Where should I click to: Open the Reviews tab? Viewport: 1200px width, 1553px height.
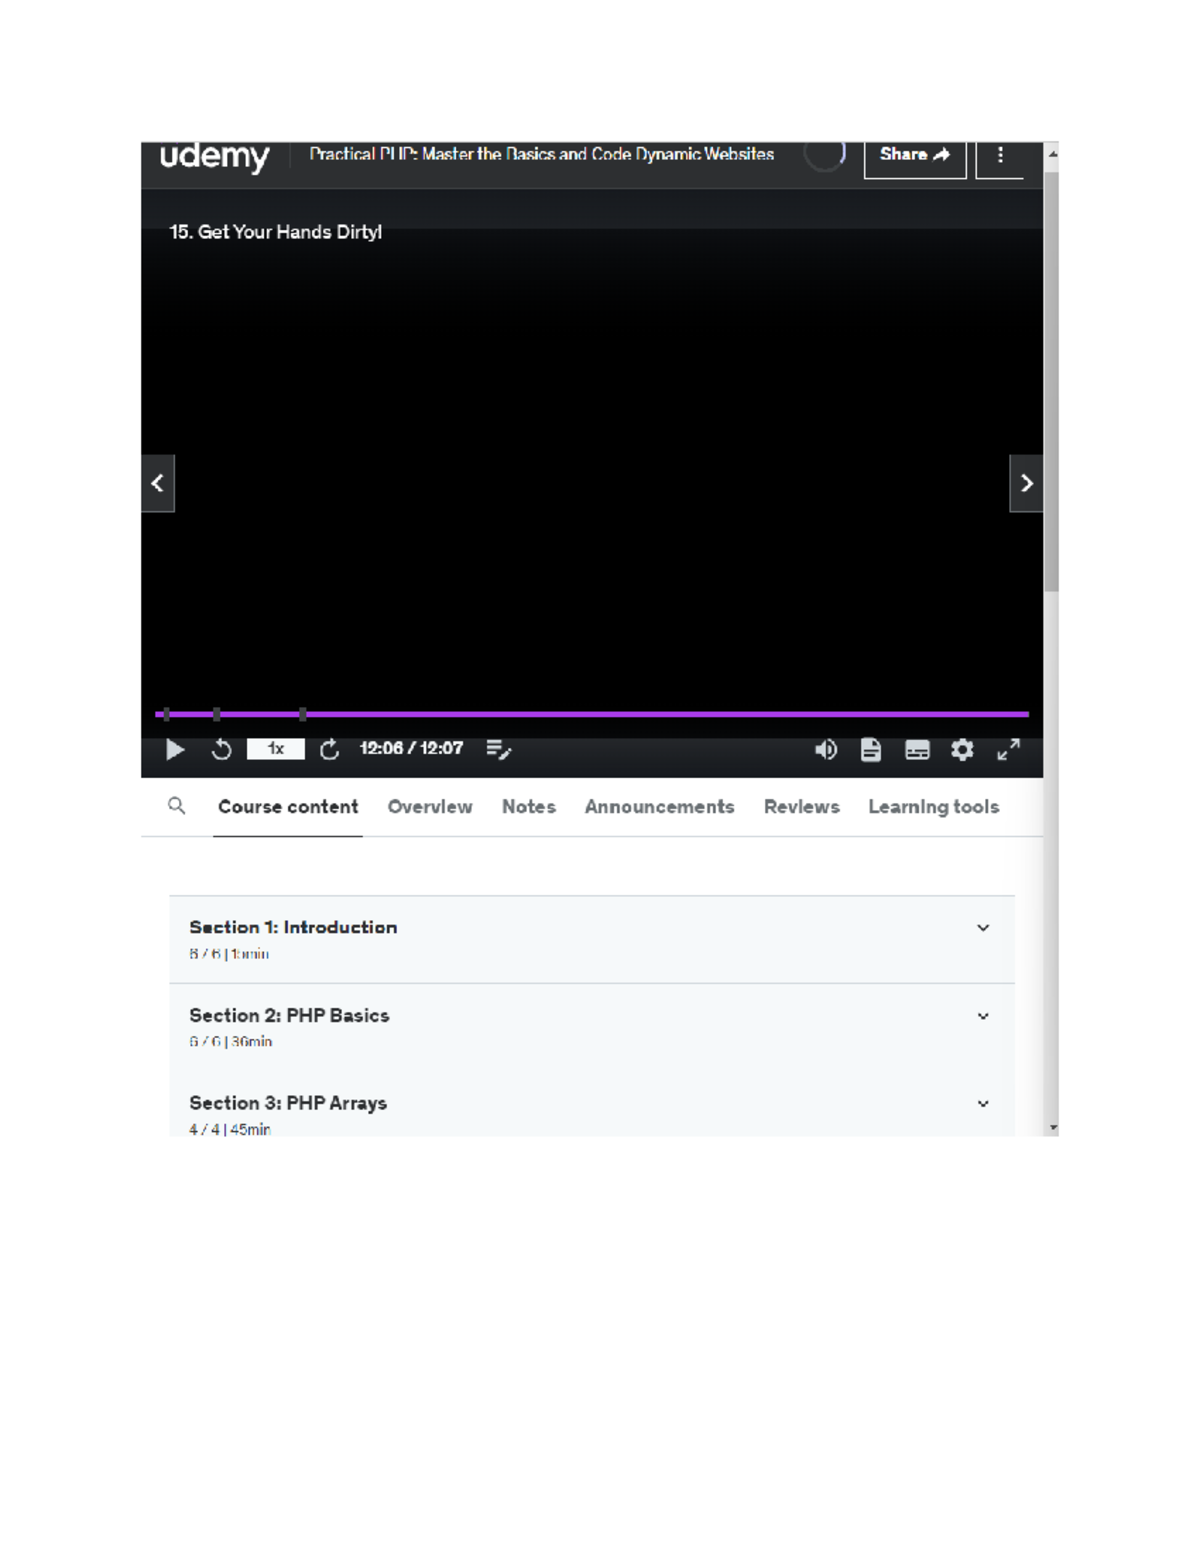(x=801, y=806)
